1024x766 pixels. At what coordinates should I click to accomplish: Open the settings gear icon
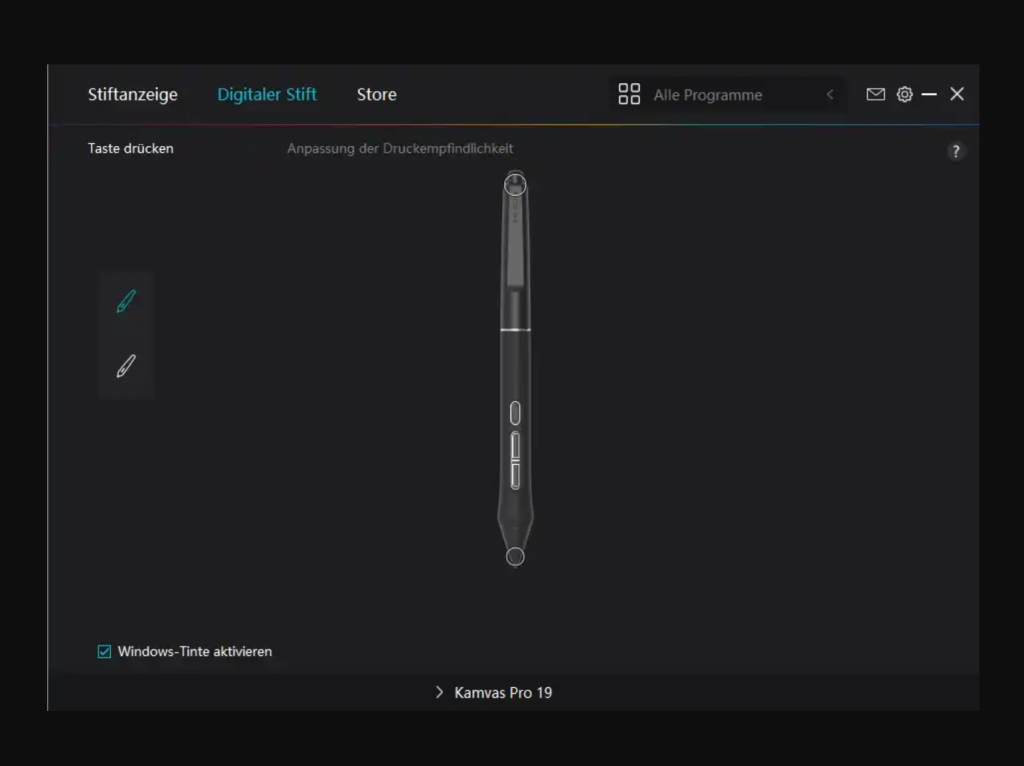905,94
